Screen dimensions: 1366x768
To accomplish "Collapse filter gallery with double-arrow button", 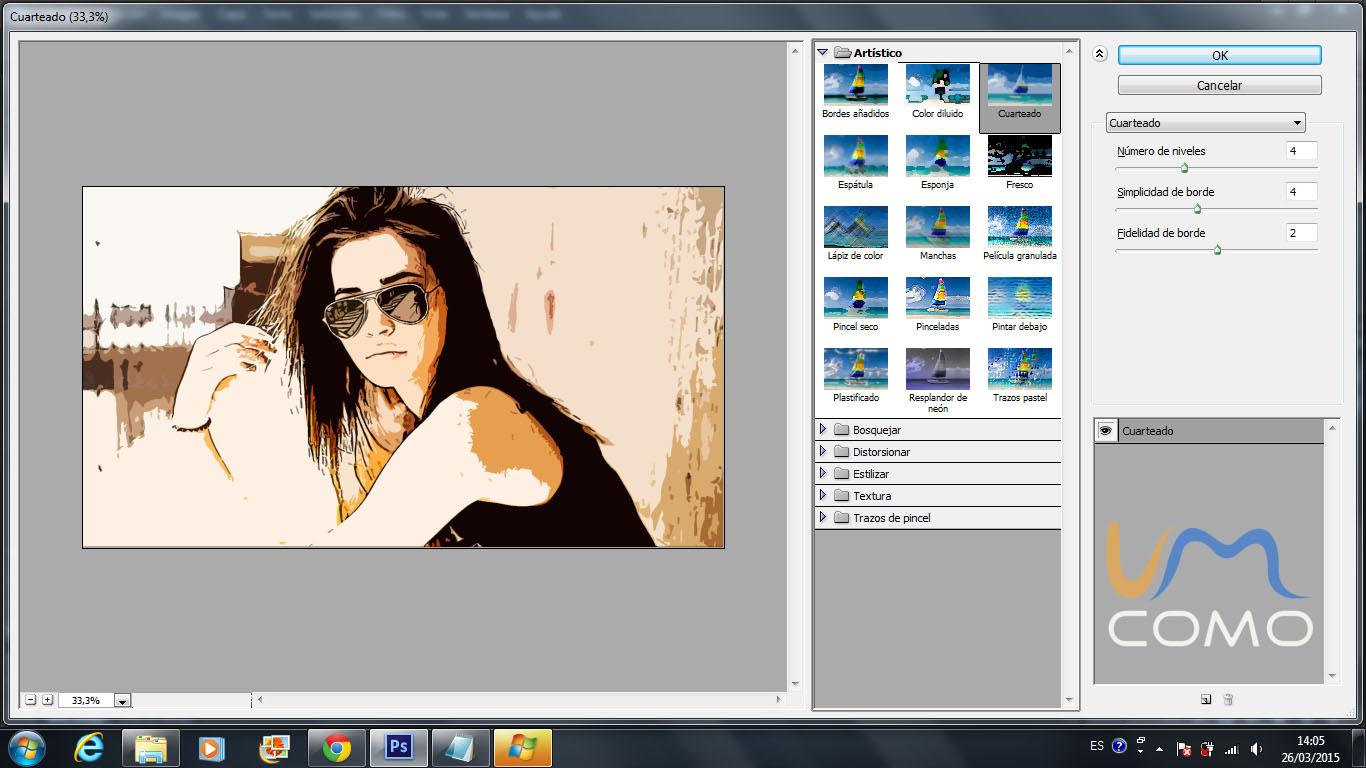I will (x=1100, y=55).
